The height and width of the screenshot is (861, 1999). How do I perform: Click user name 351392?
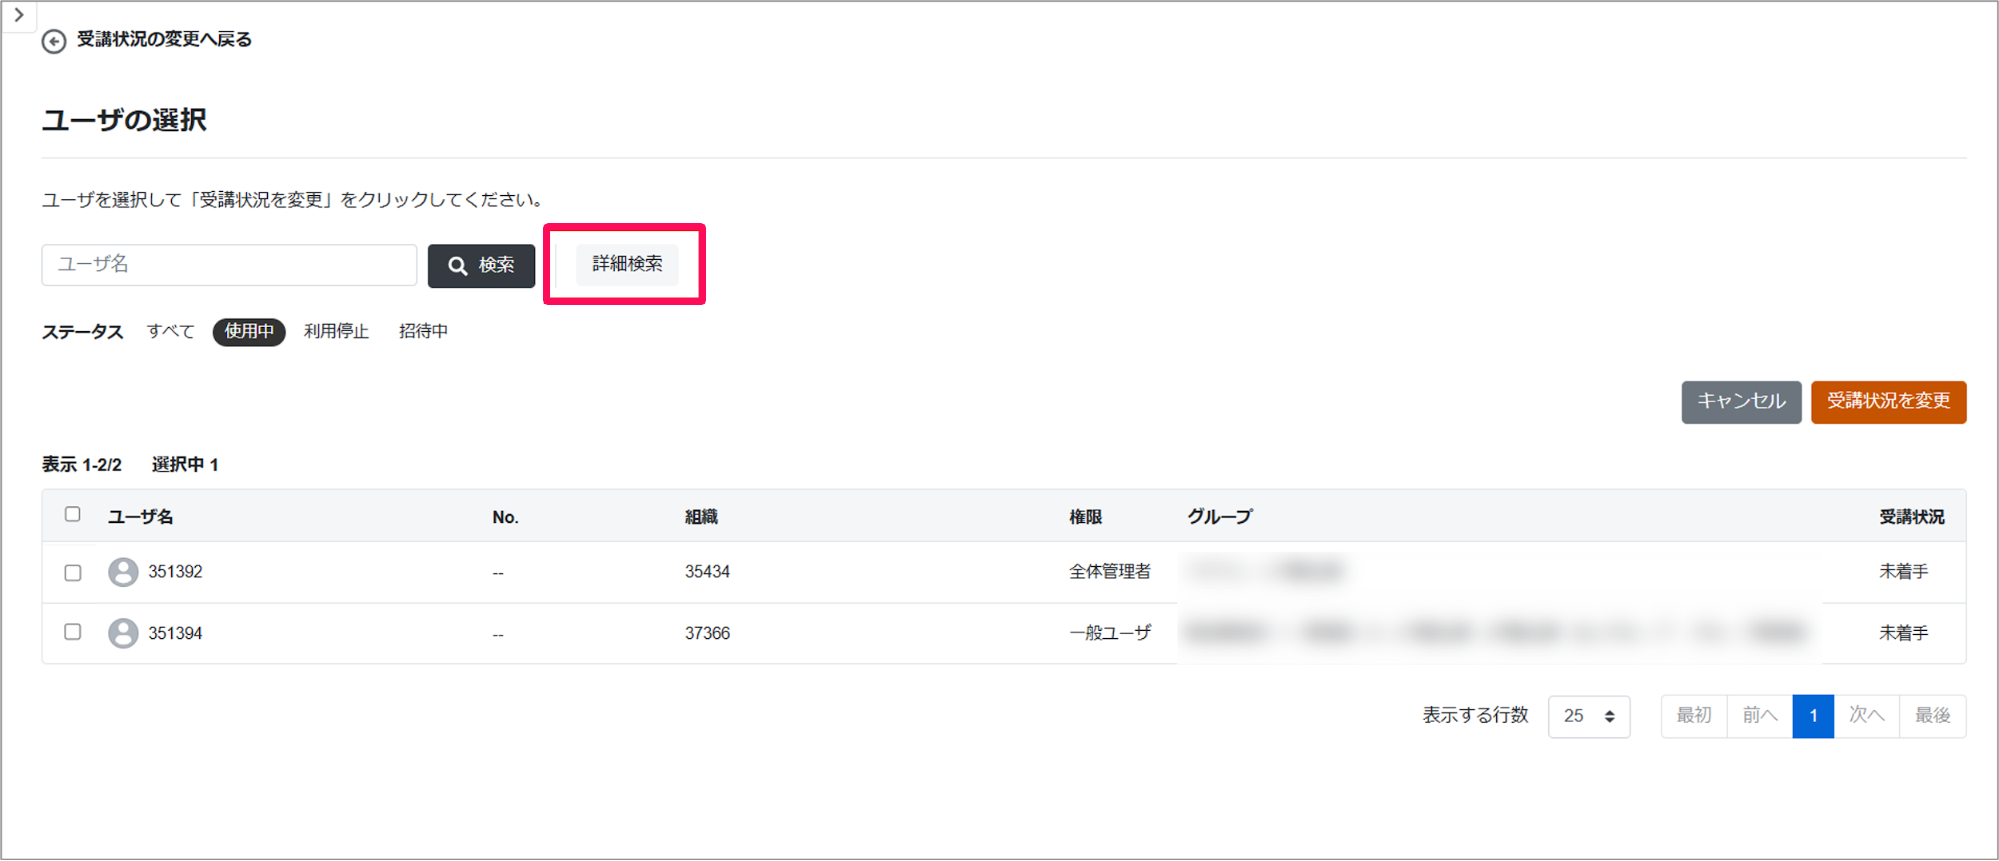click(x=175, y=572)
